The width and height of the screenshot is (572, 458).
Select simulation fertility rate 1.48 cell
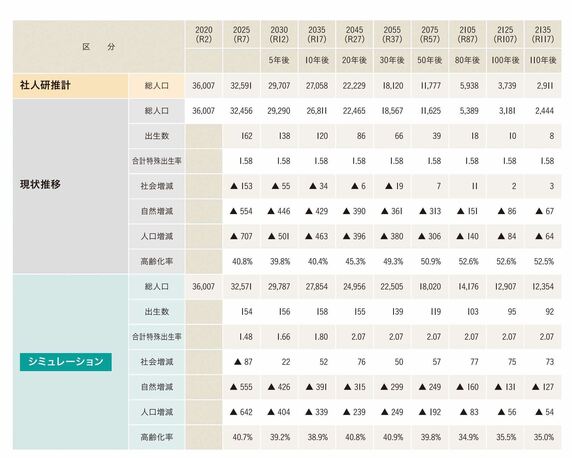tap(241, 337)
